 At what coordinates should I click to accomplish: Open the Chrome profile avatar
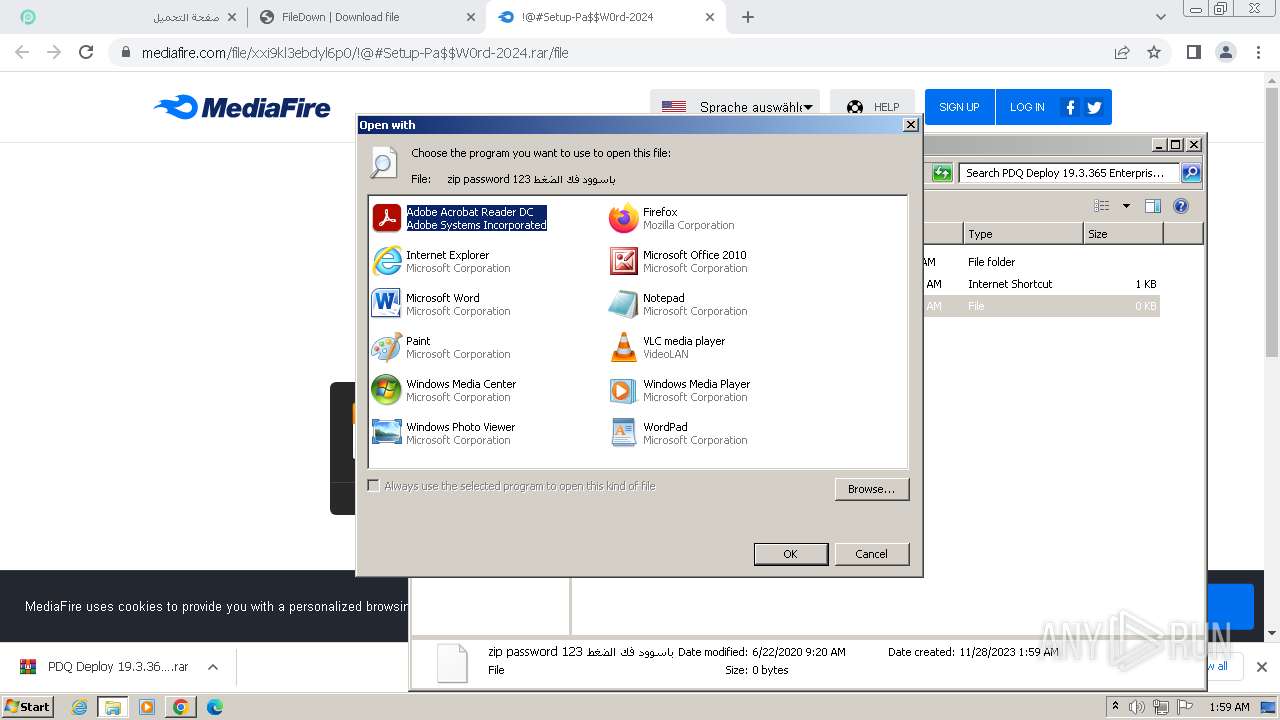pyautogui.click(x=1226, y=52)
